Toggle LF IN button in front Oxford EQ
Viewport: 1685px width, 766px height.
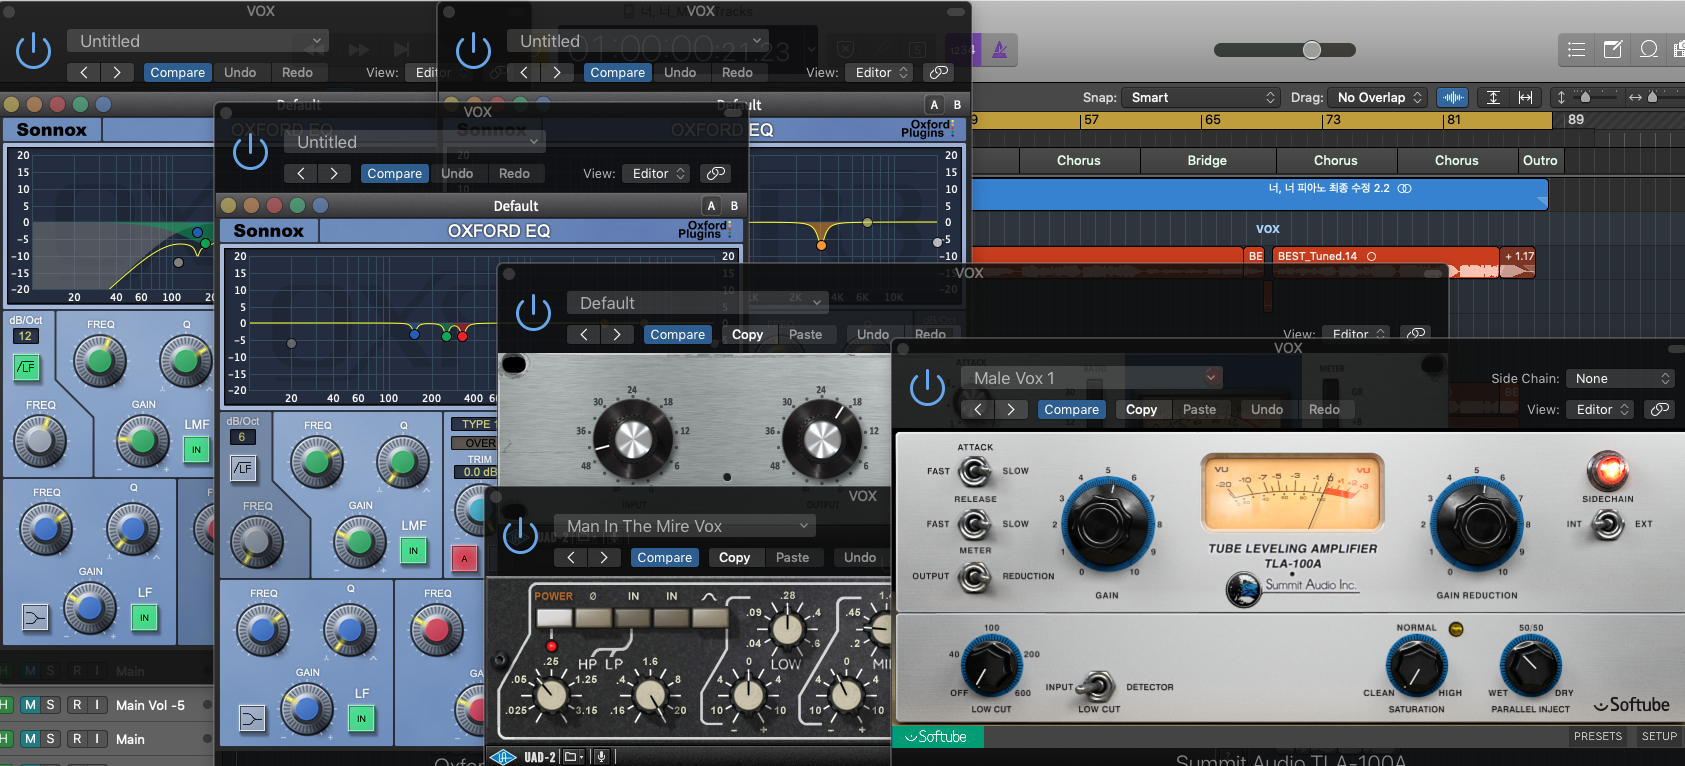[x=361, y=718]
